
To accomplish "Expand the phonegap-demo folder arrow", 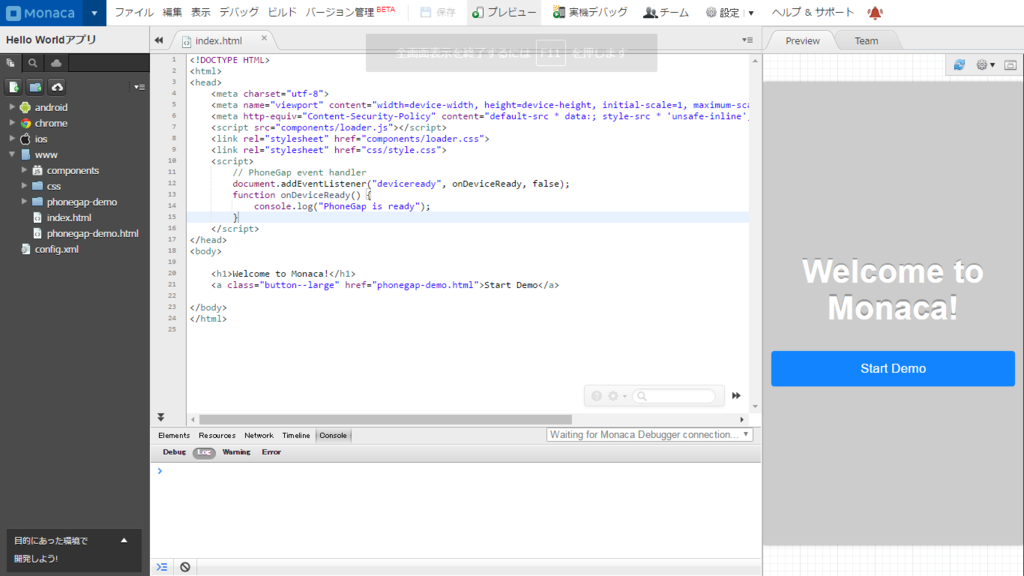I will [24, 201].
